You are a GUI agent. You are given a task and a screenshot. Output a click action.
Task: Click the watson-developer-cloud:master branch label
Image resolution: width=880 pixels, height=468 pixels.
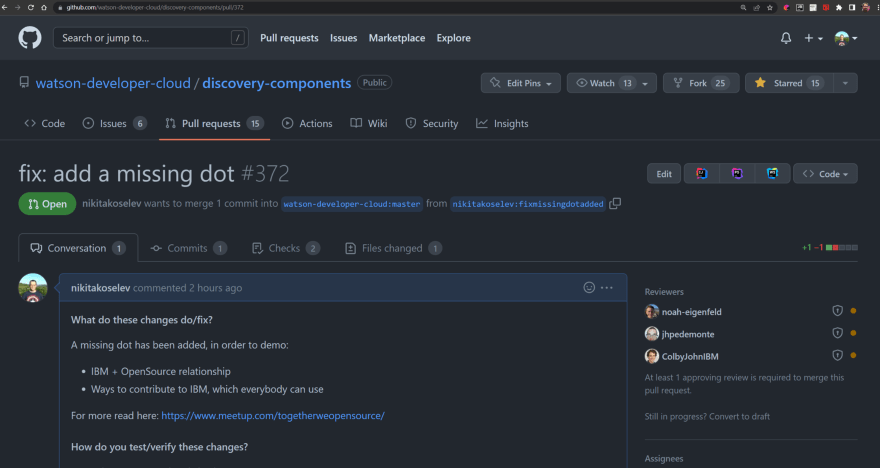352,204
